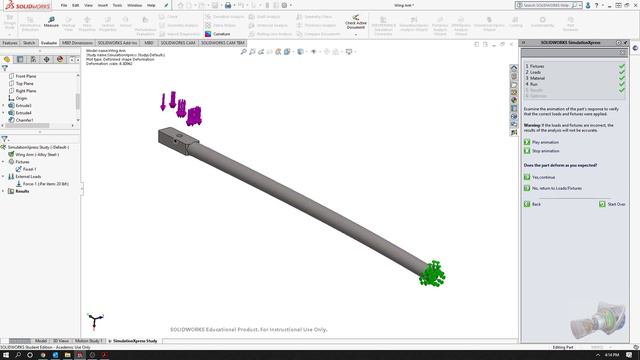Open the File menu

[x=64, y=5]
